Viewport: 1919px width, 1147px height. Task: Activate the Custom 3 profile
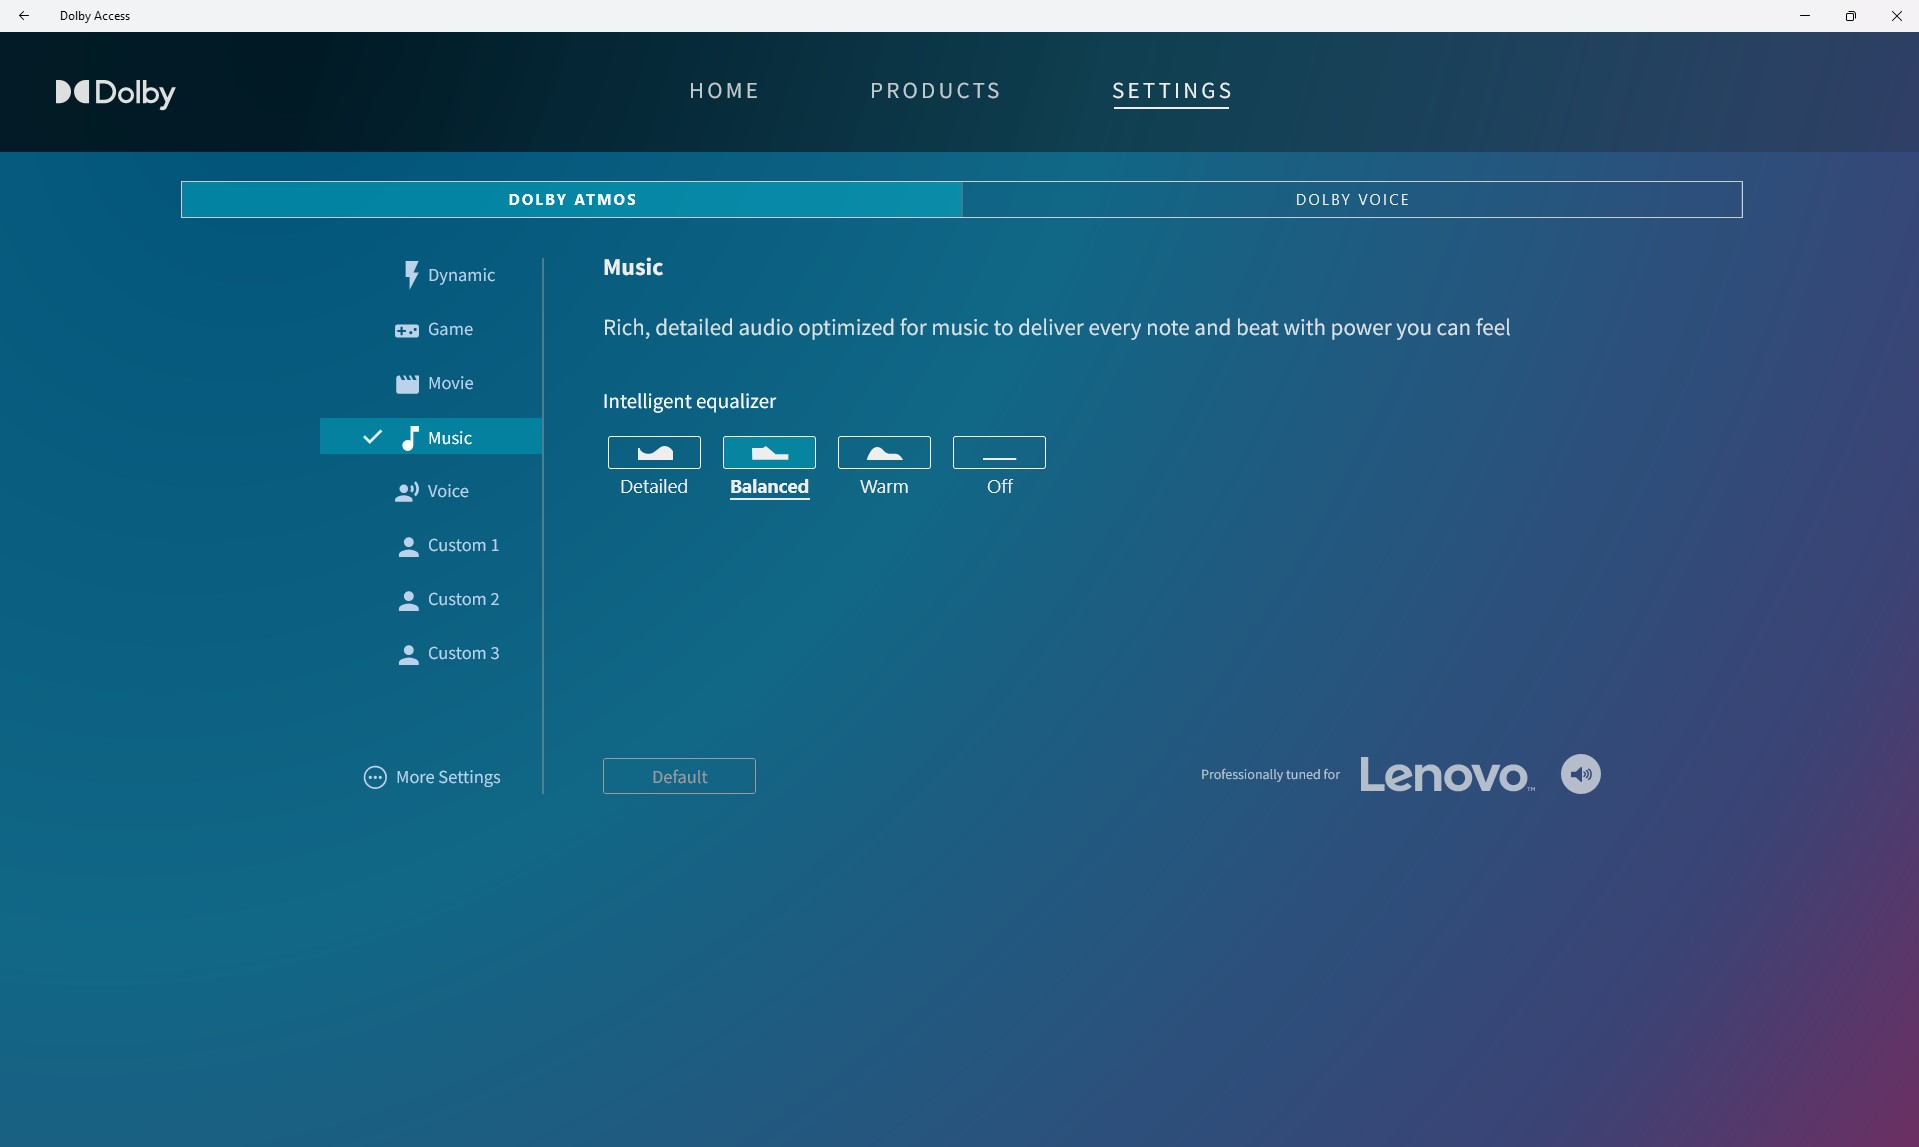click(448, 654)
